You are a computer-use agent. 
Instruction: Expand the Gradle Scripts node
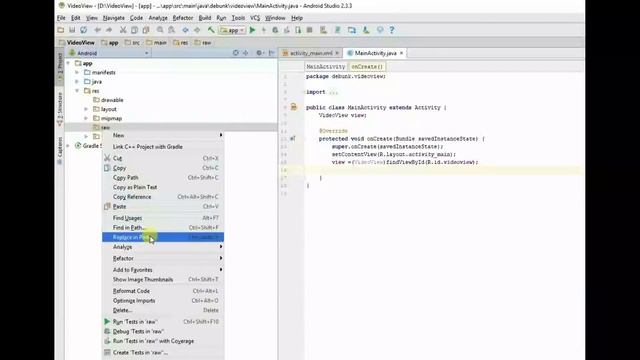click(68, 146)
